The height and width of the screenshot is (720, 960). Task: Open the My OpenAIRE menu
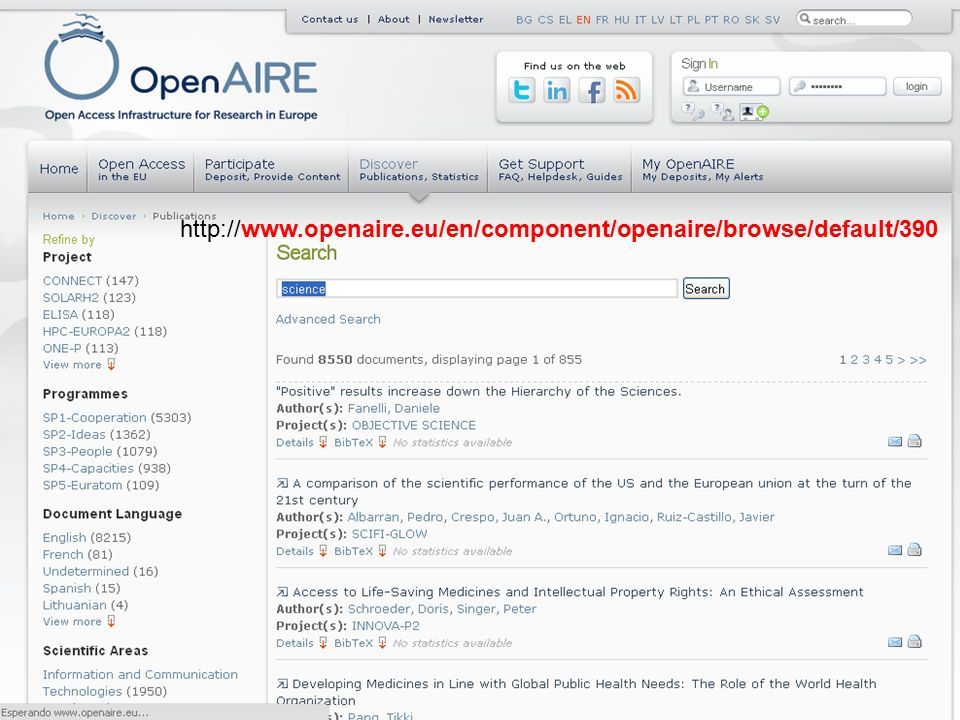point(702,169)
